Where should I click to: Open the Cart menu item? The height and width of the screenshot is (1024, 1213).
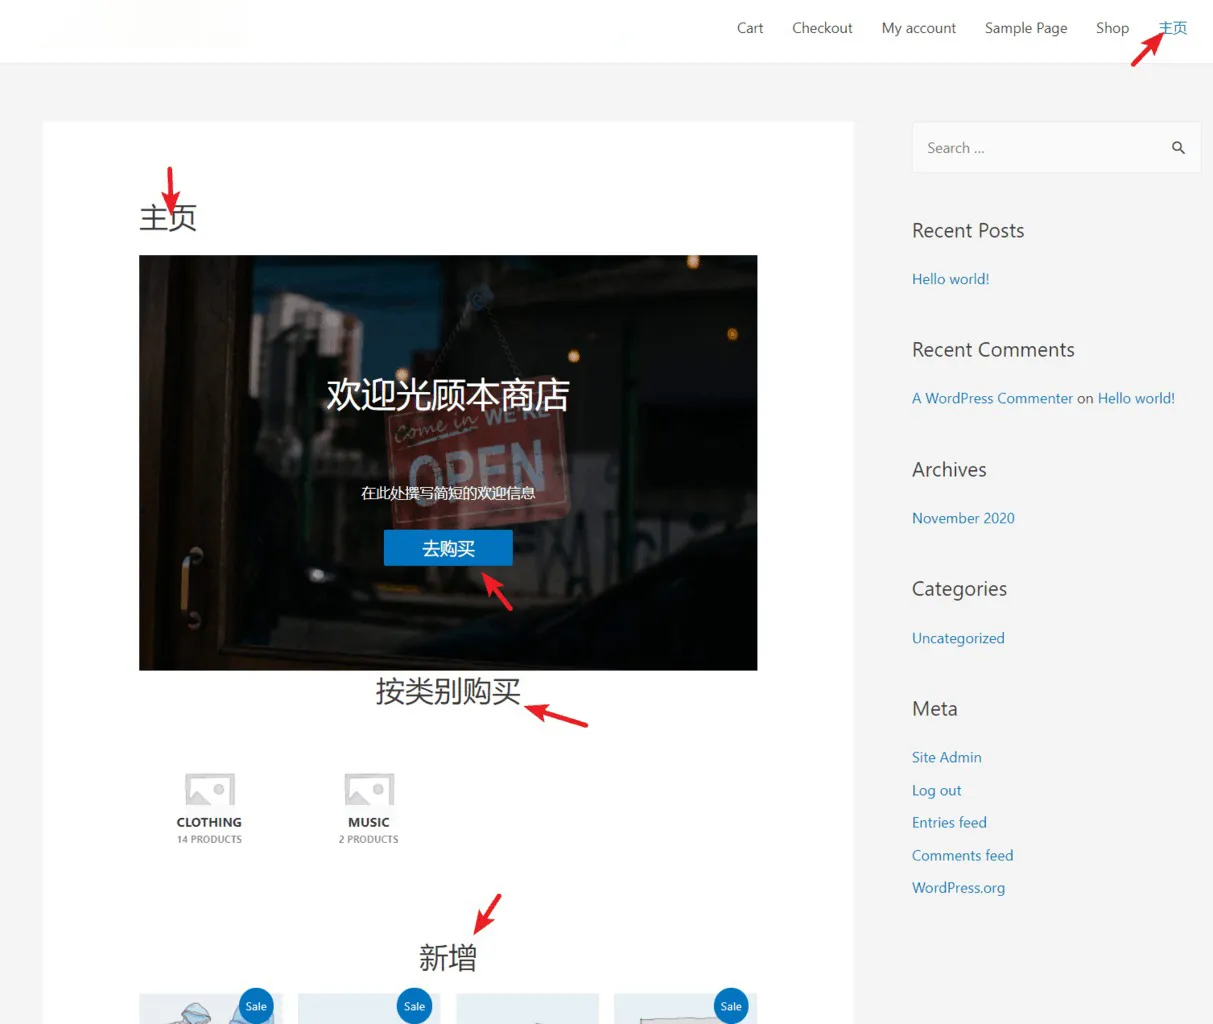[x=750, y=28]
